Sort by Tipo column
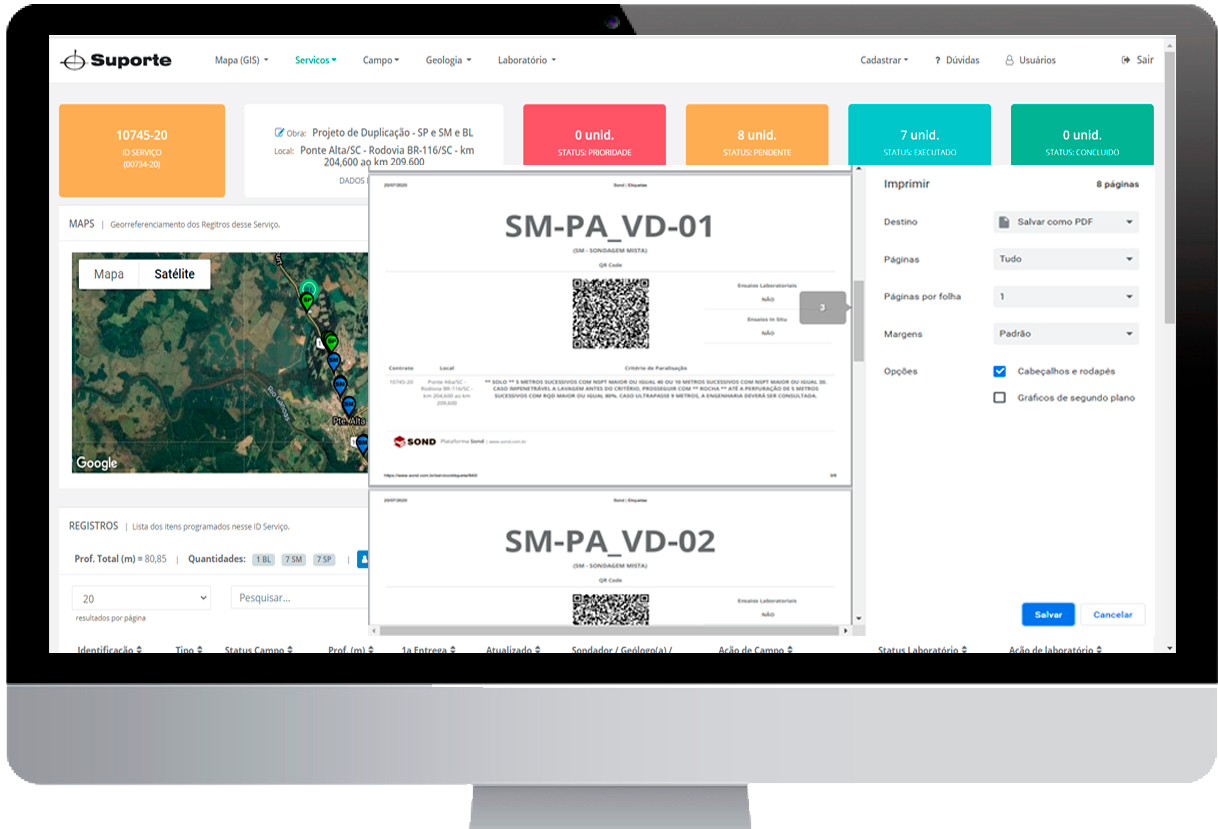The width and height of the screenshot is (1218, 829). tap(187, 650)
